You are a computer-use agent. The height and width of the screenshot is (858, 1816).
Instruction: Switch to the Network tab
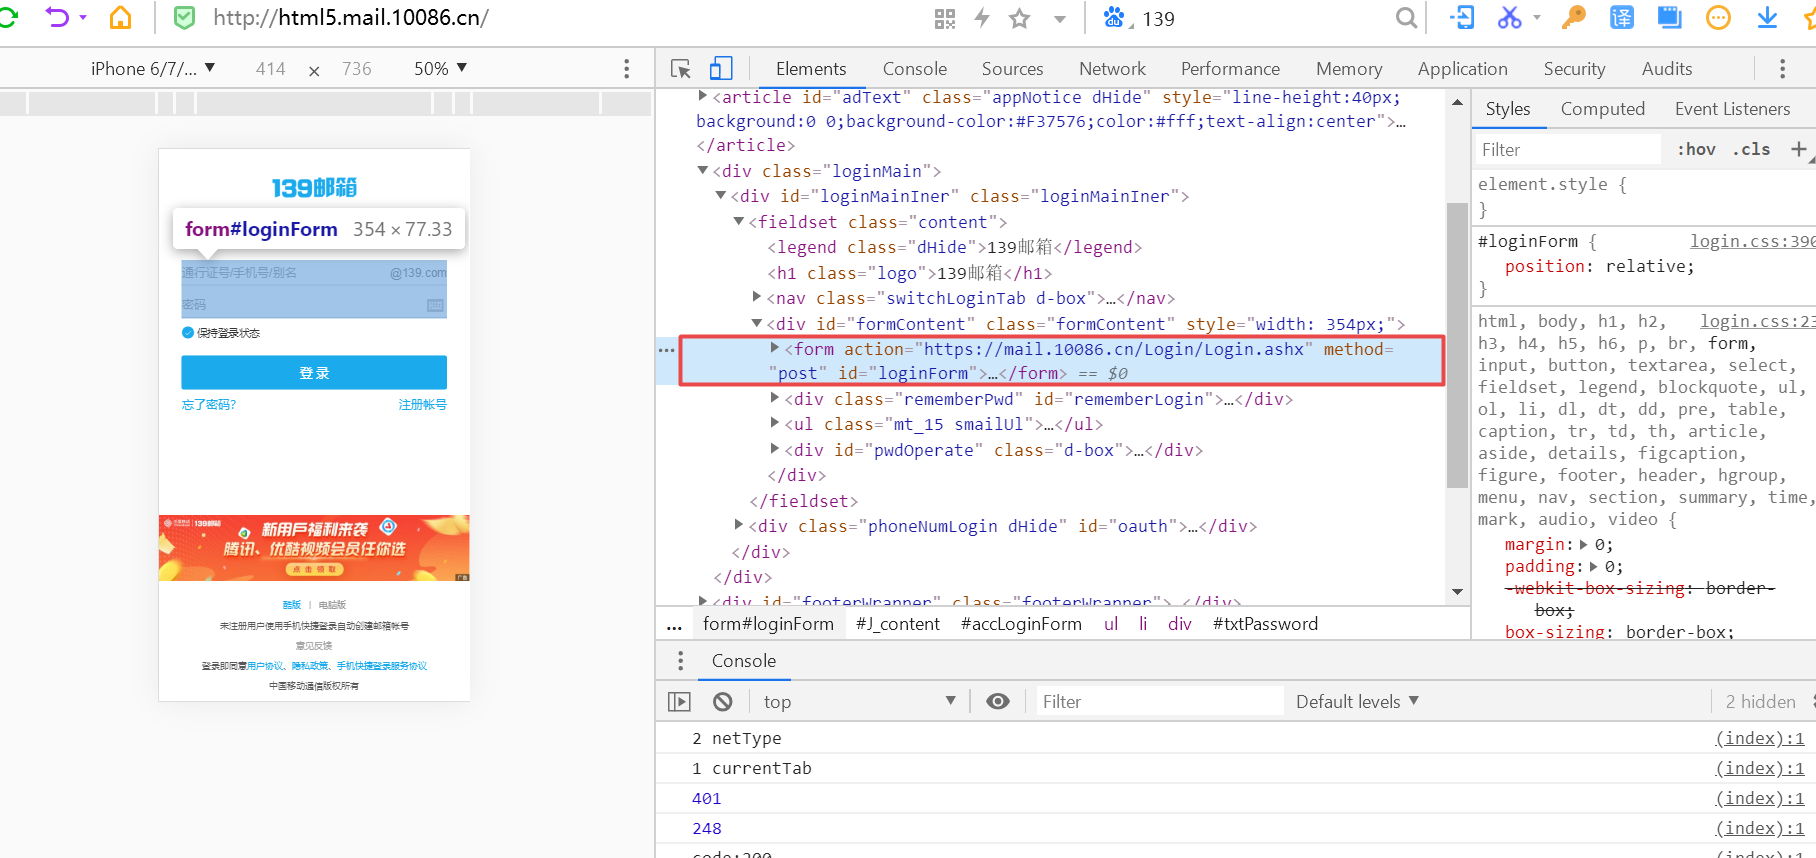(x=1112, y=69)
